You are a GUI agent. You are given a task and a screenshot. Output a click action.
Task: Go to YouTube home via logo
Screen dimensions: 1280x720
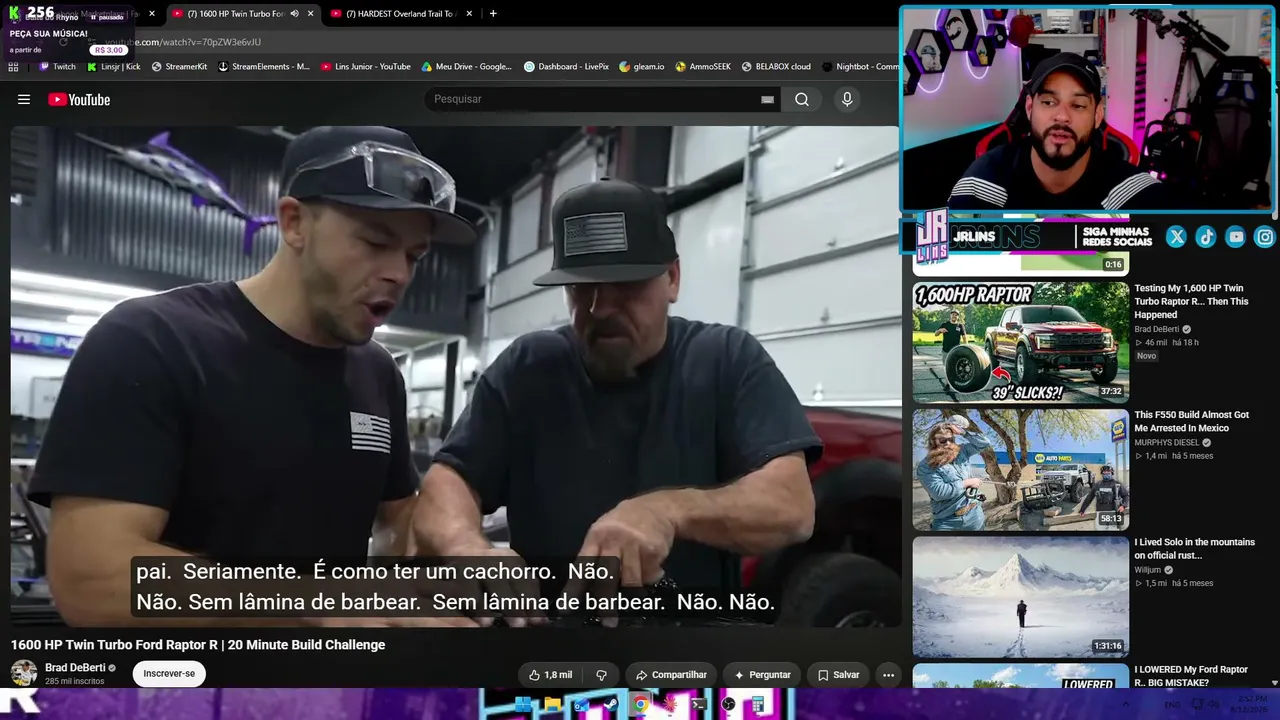tap(79, 99)
